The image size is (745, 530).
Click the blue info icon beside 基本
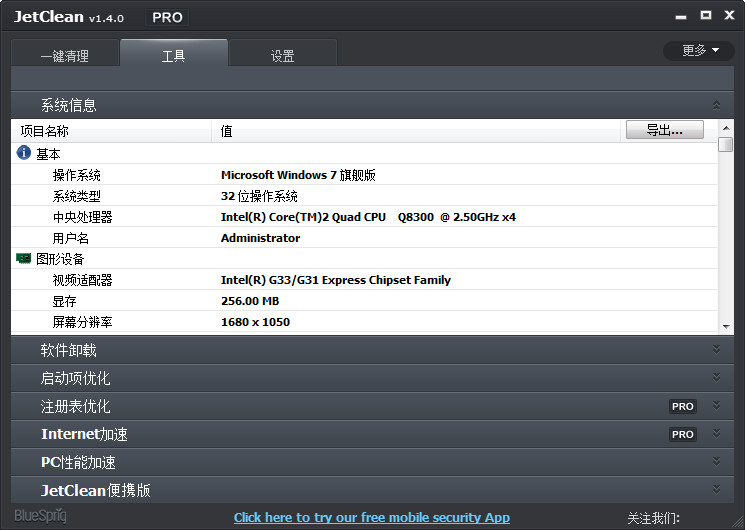(24, 153)
